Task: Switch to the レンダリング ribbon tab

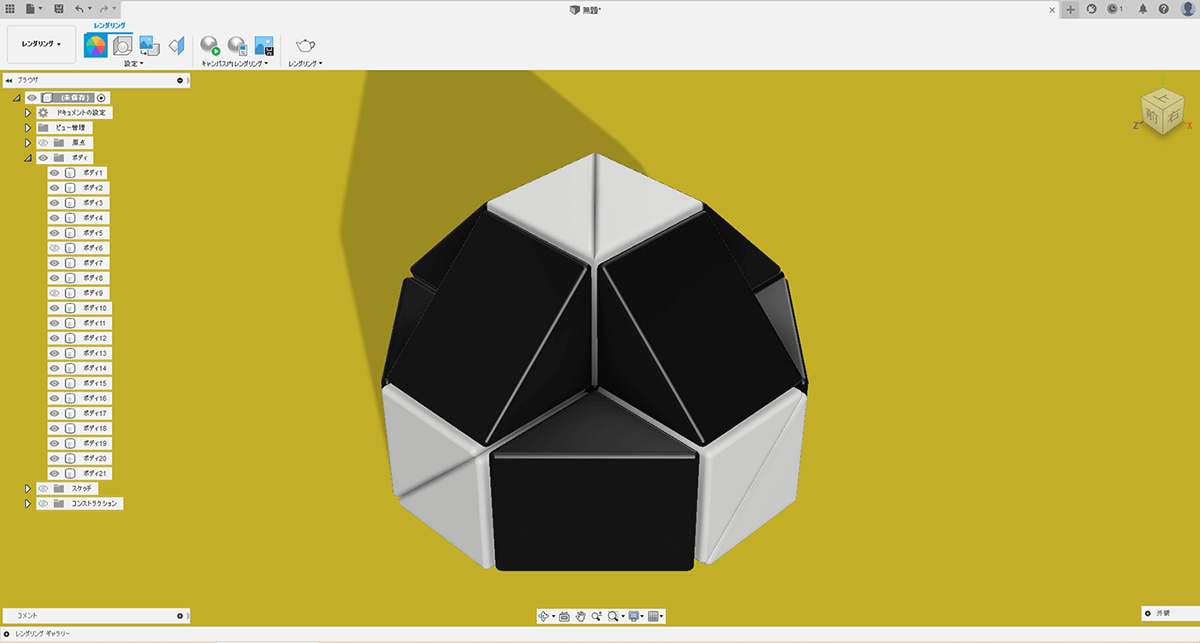Action: tap(109, 24)
